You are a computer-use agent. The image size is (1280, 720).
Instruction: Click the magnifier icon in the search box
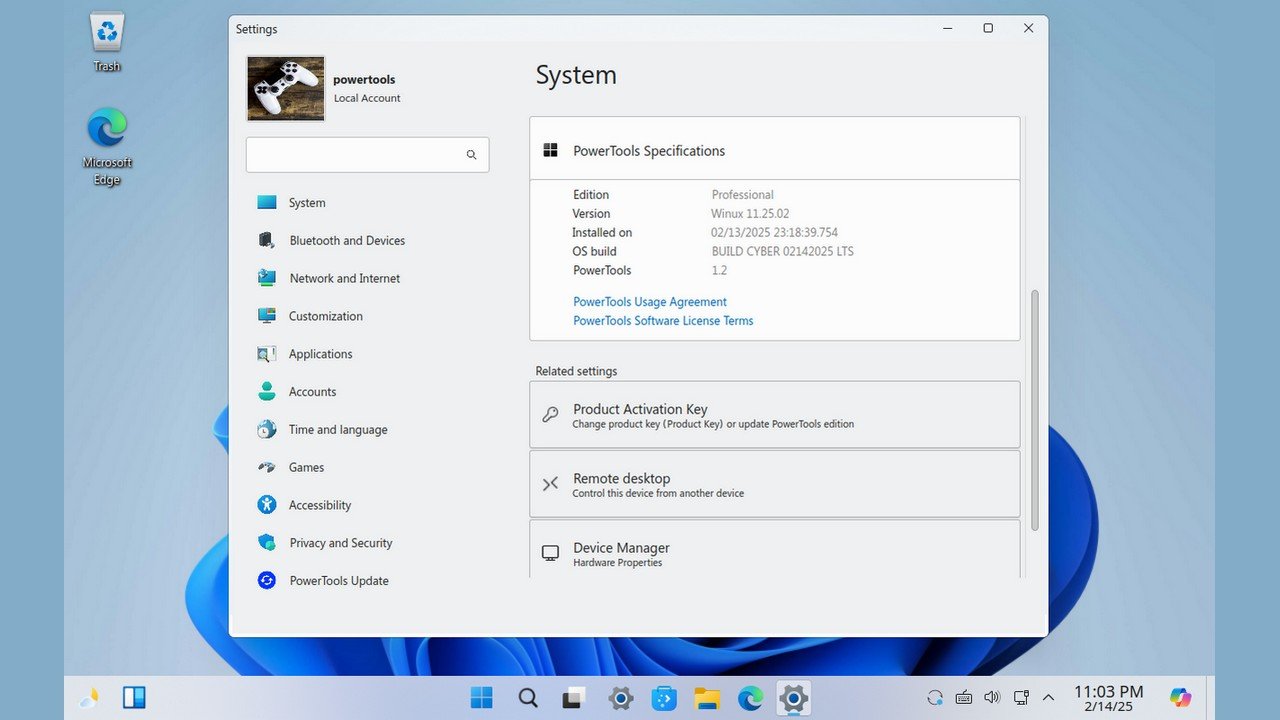470,154
